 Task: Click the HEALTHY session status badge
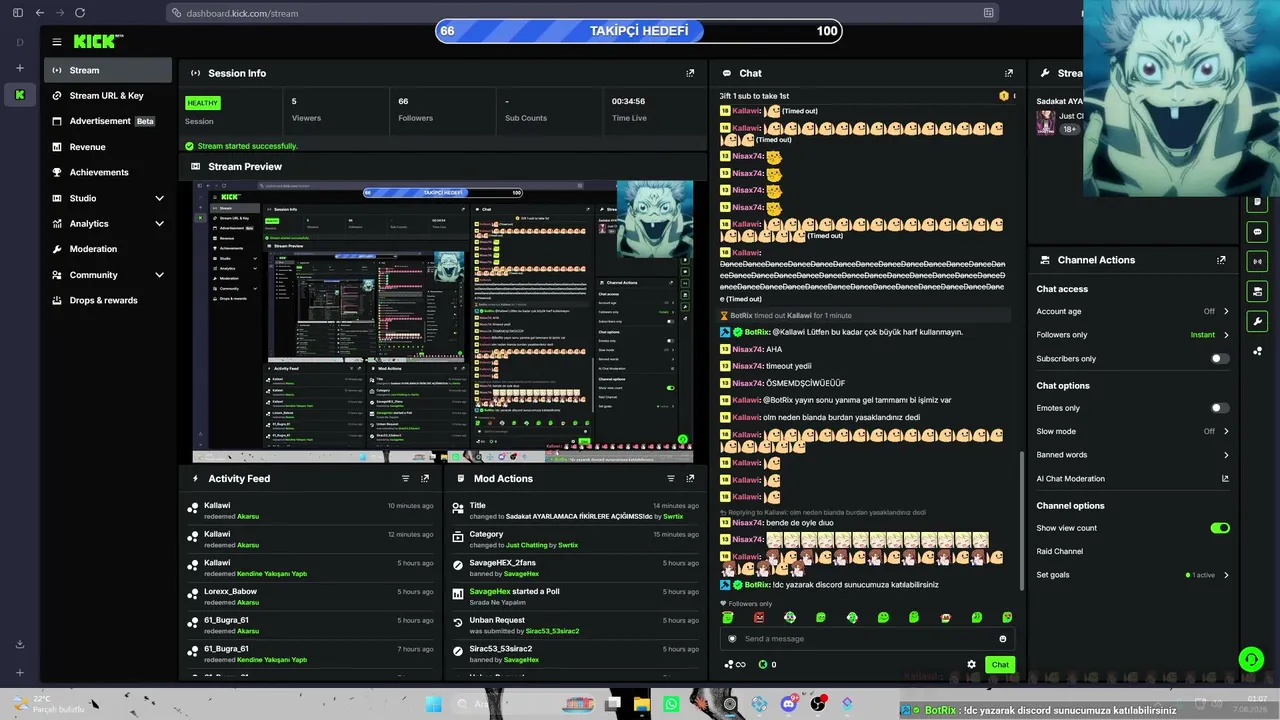tap(202, 103)
